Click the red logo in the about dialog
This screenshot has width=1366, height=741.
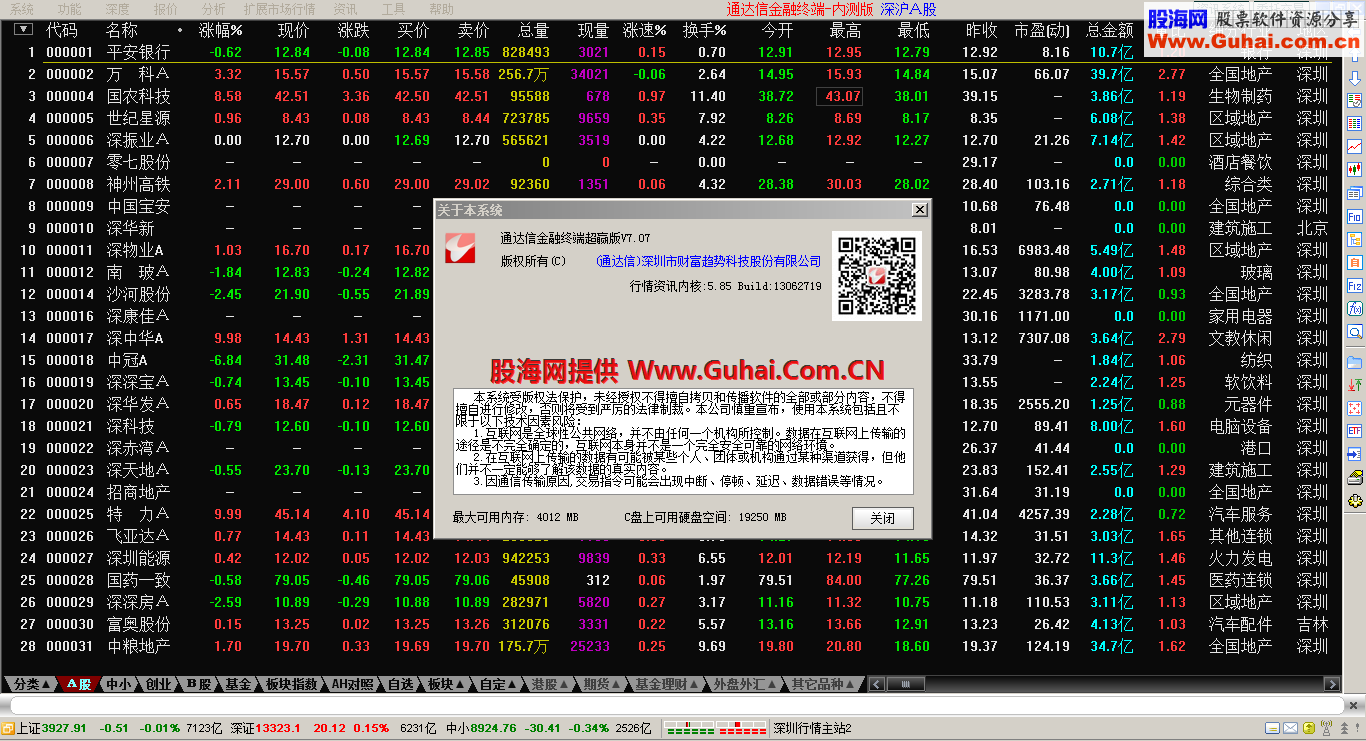(x=460, y=247)
